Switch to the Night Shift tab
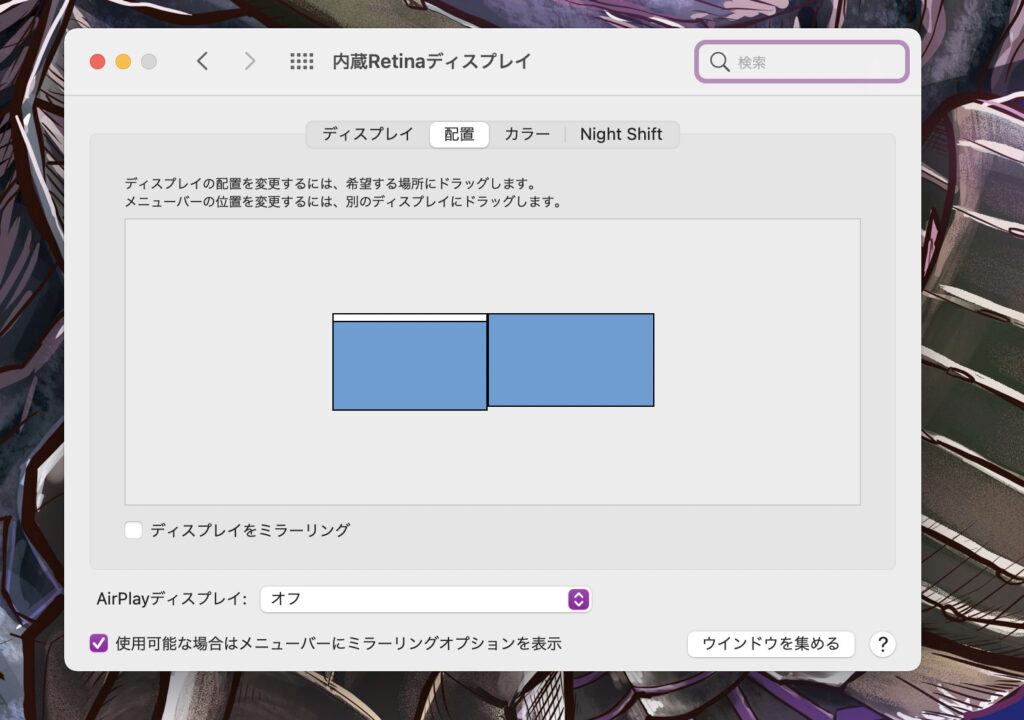 click(x=621, y=135)
